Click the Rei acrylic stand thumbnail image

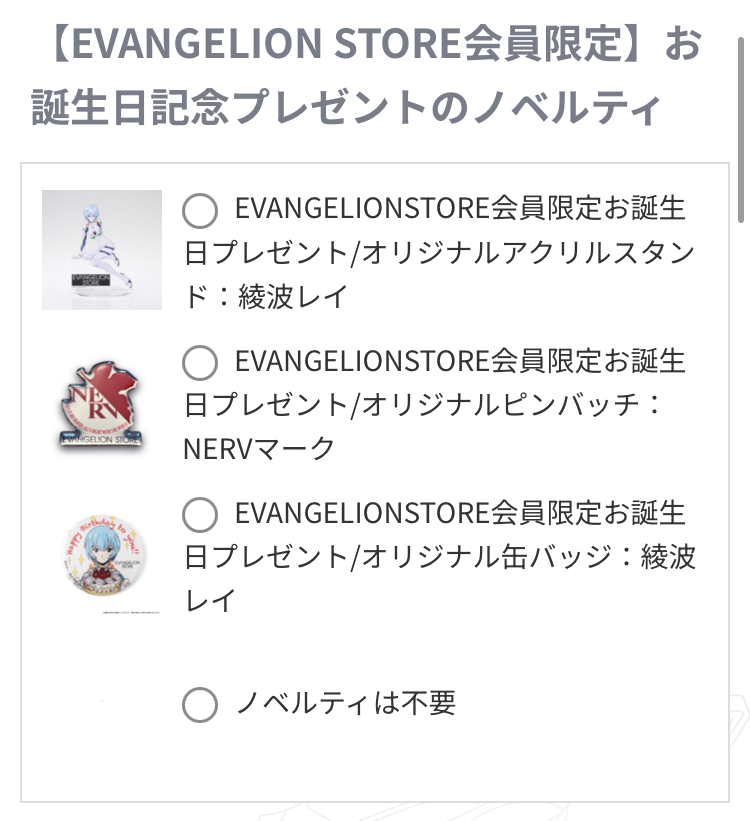pyautogui.click(x=102, y=250)
